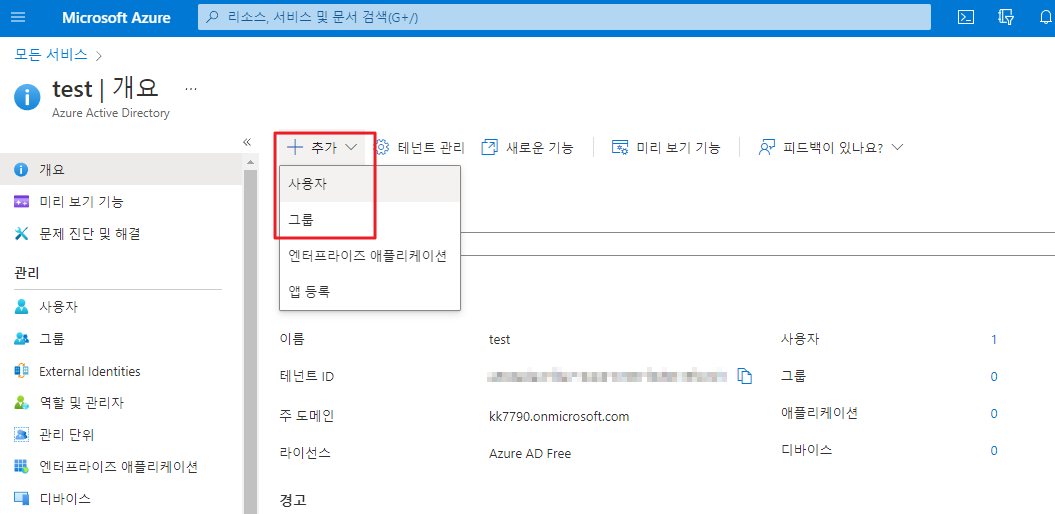Click the 추가 toolbar button label
This screenshot has width=1055, height=514.
click(x=324, y=147)
